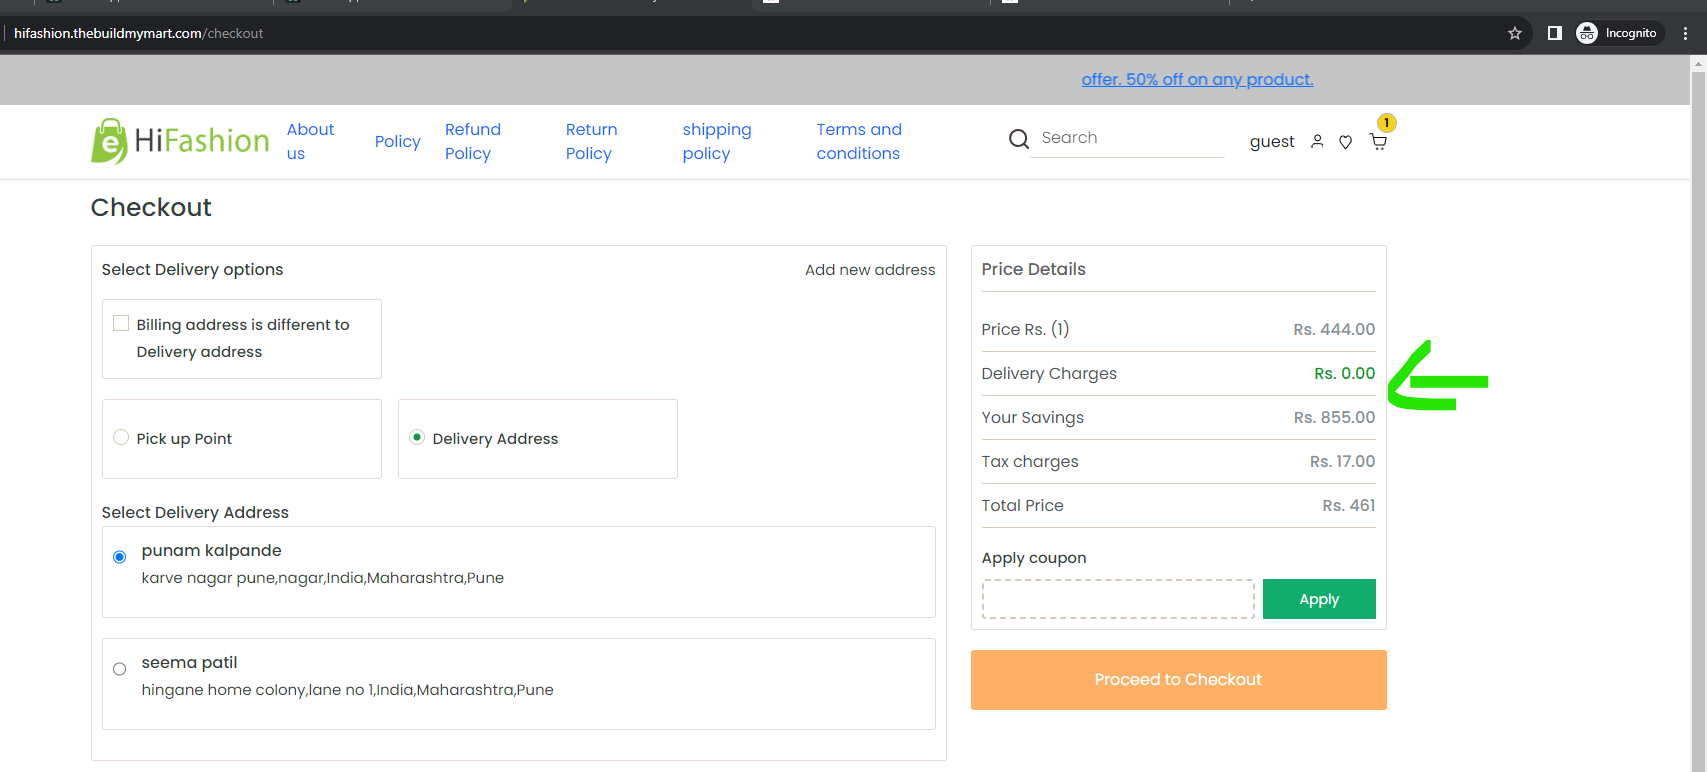Check Billing address is different checkbox
Screen dimensions: 1707x772
tap(121, 323)
